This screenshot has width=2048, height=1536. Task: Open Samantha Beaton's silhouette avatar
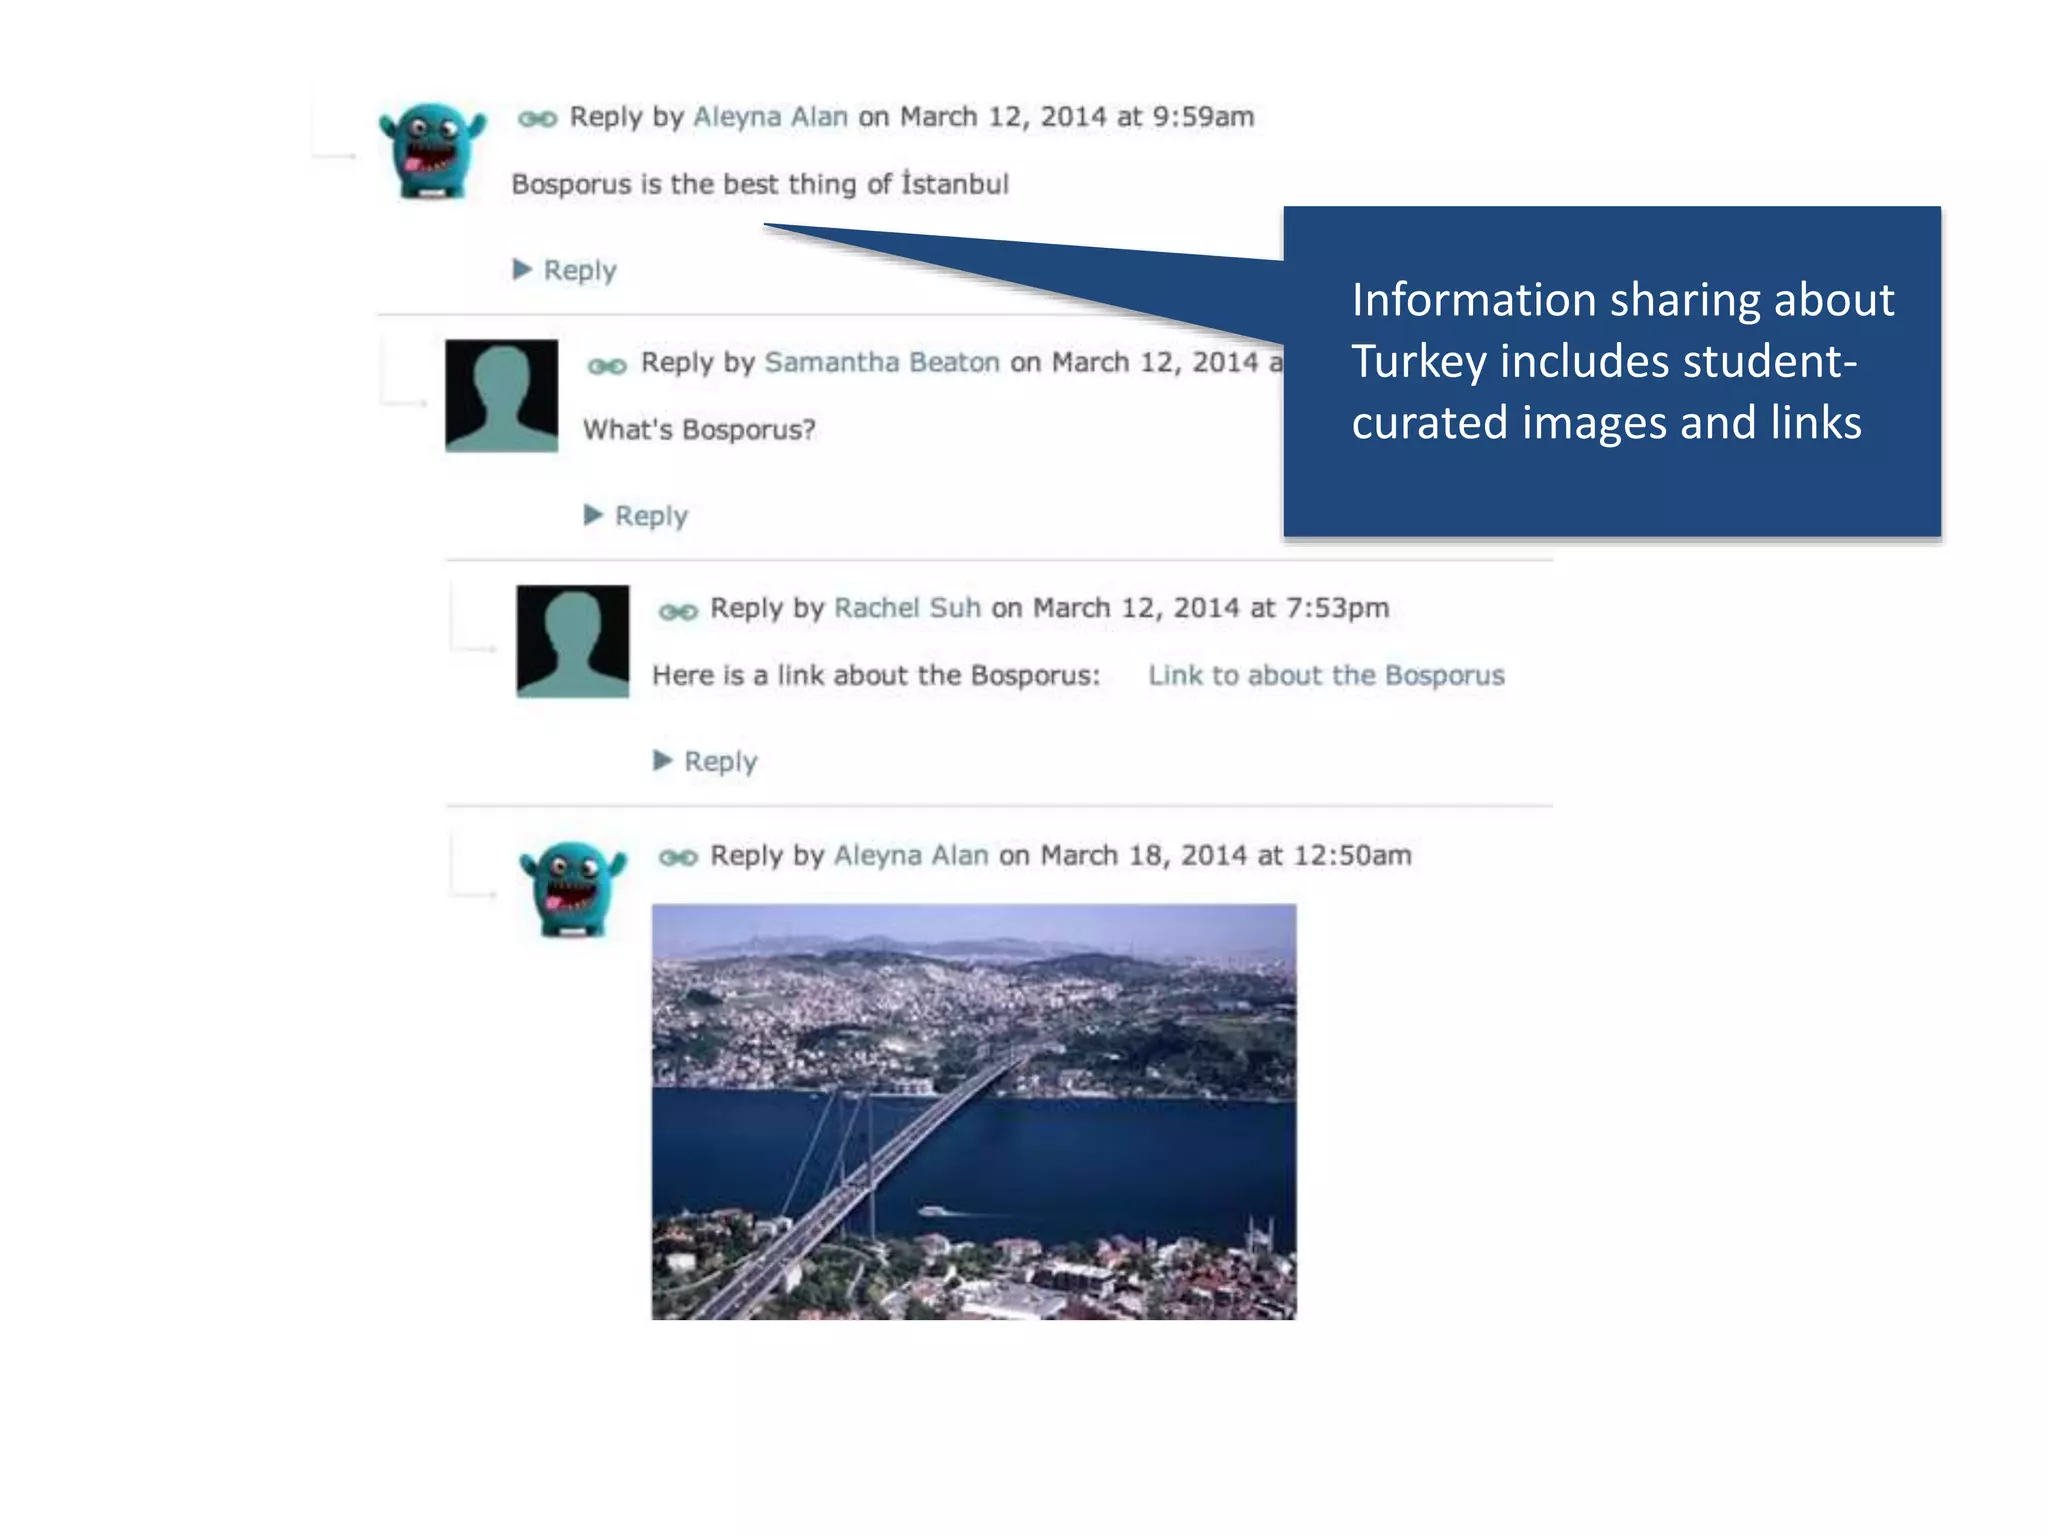tap(502, 396)
